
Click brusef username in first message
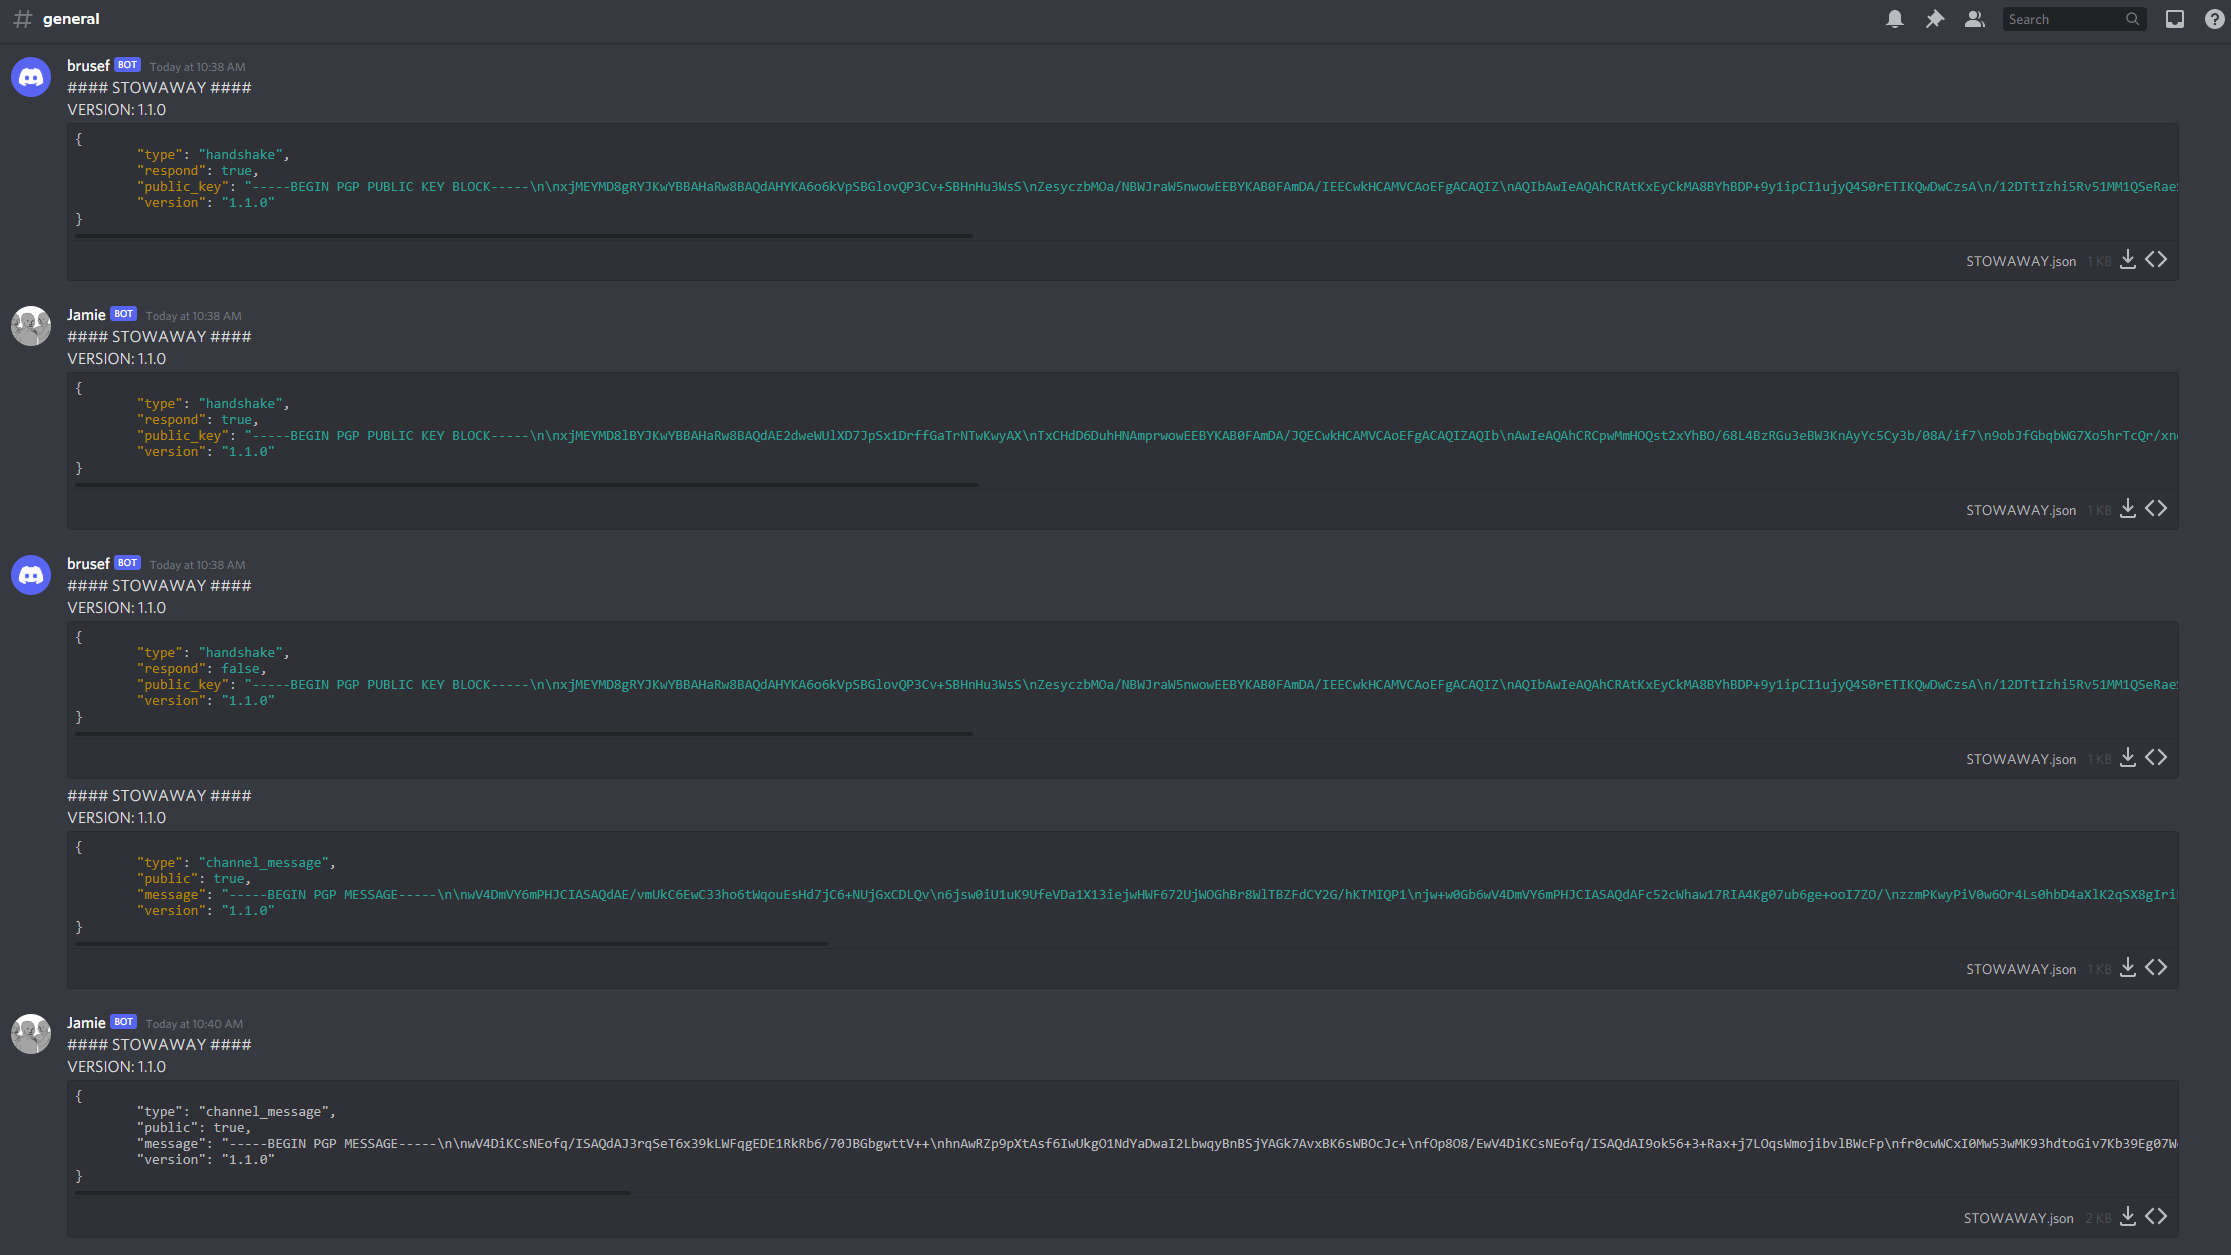[x=88, y=66]
